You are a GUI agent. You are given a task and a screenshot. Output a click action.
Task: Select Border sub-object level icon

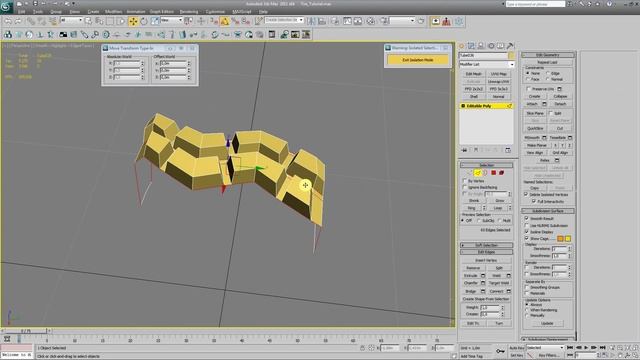coord(485,173)
